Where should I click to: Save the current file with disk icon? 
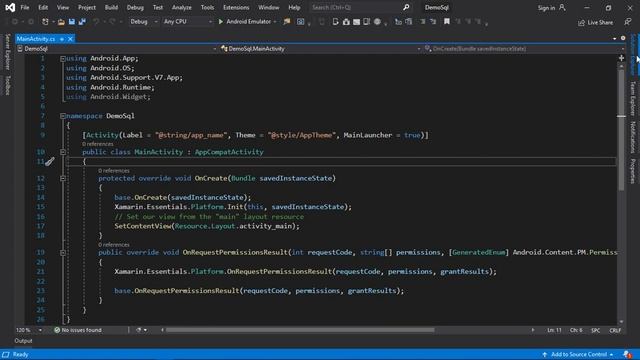tap(72, 22)
